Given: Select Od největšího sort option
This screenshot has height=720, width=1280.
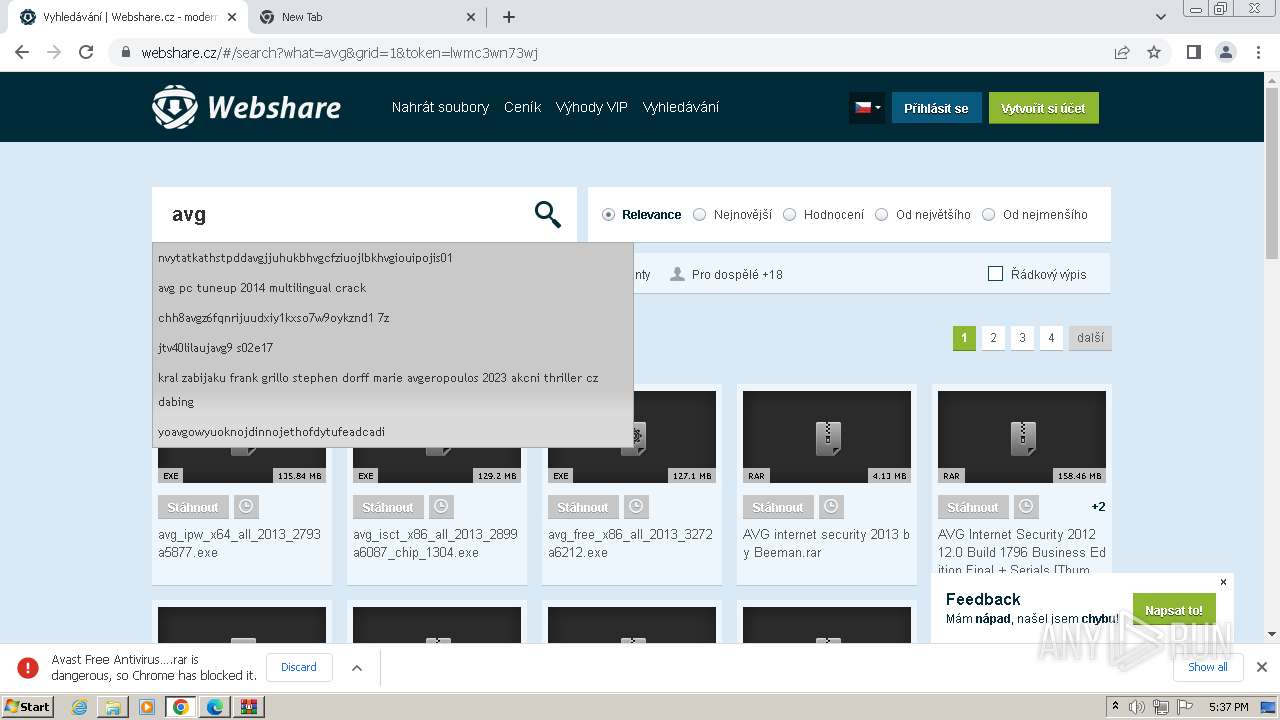Looking at the screenshot, I should tap(882, 215).
